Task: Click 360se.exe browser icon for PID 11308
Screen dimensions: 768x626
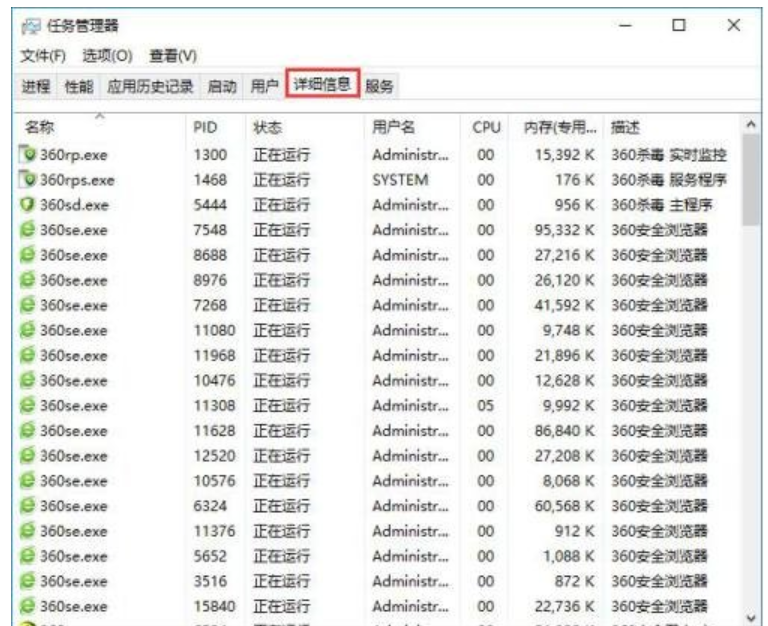Action: [28, 407]
